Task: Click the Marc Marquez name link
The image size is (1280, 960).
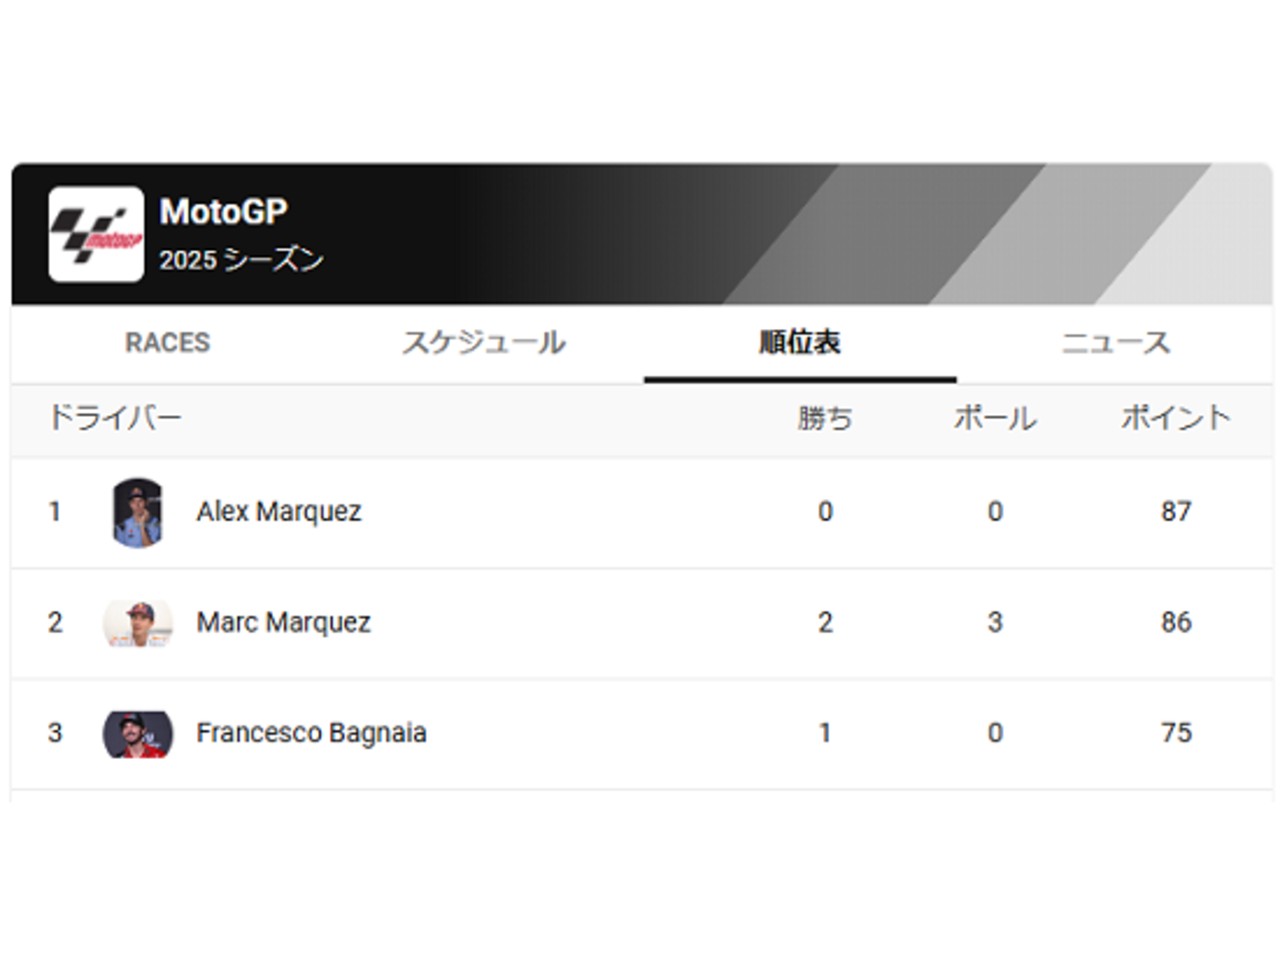Action: pyautogui.click(x=283, y=623)
